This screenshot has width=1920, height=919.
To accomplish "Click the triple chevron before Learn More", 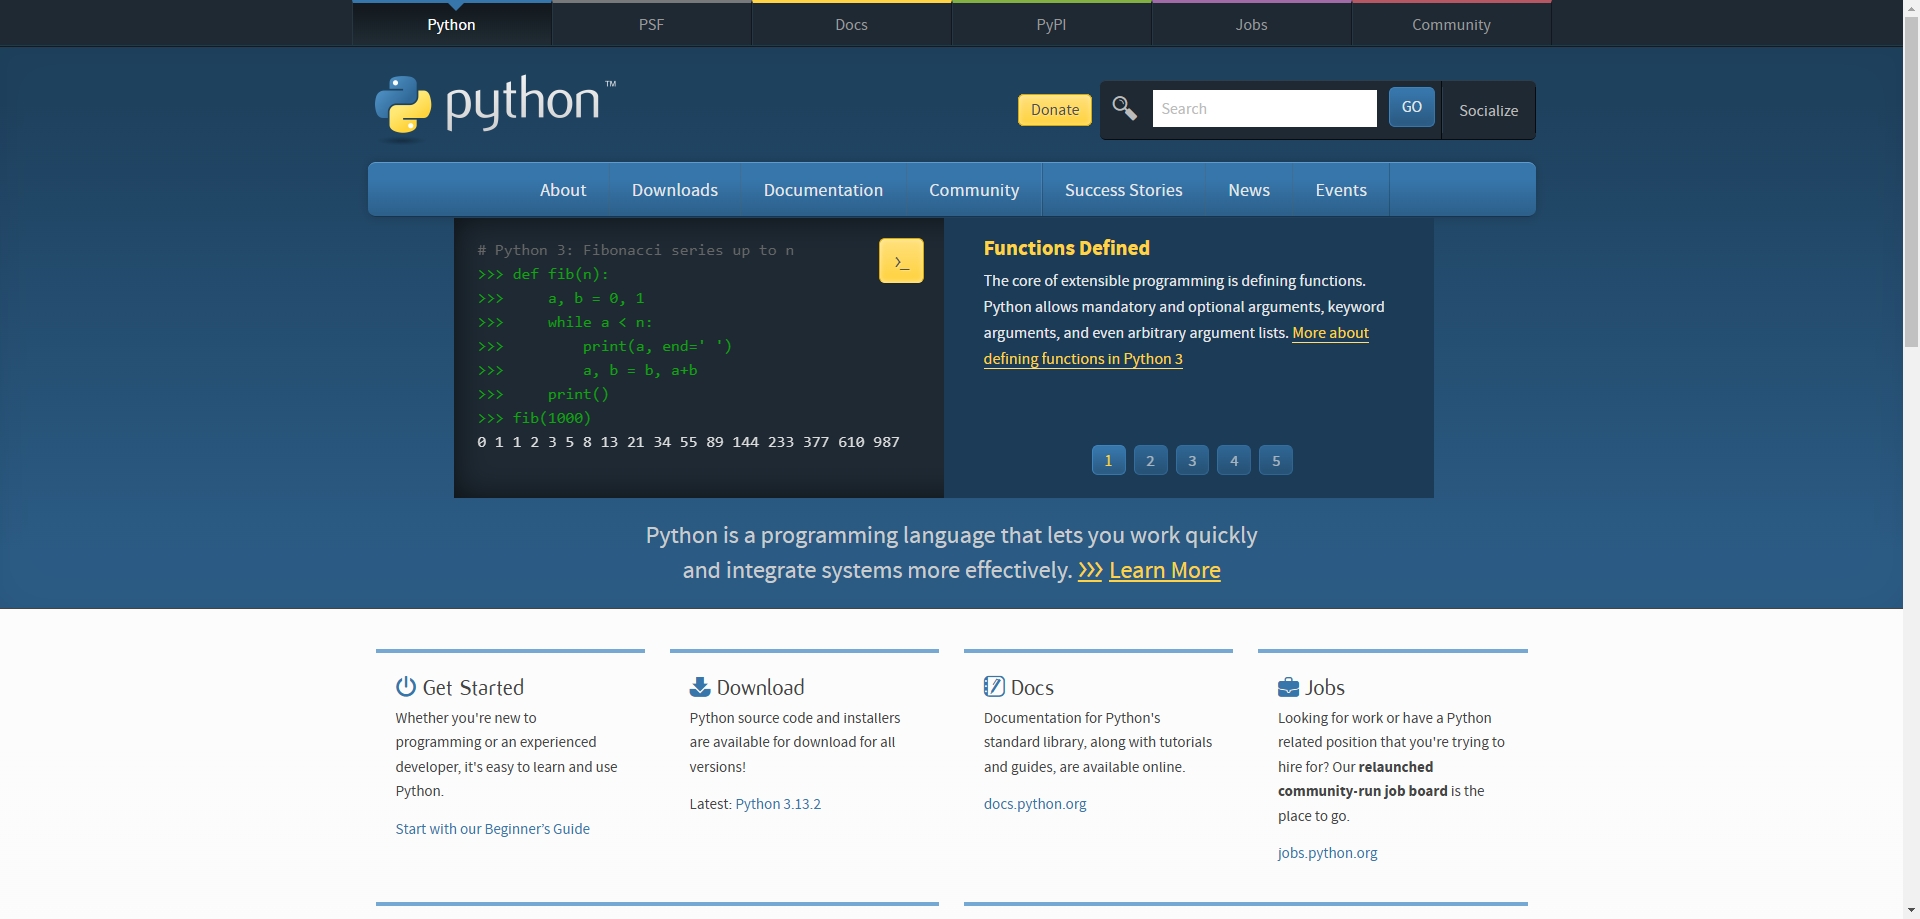I will (1089, 570).
